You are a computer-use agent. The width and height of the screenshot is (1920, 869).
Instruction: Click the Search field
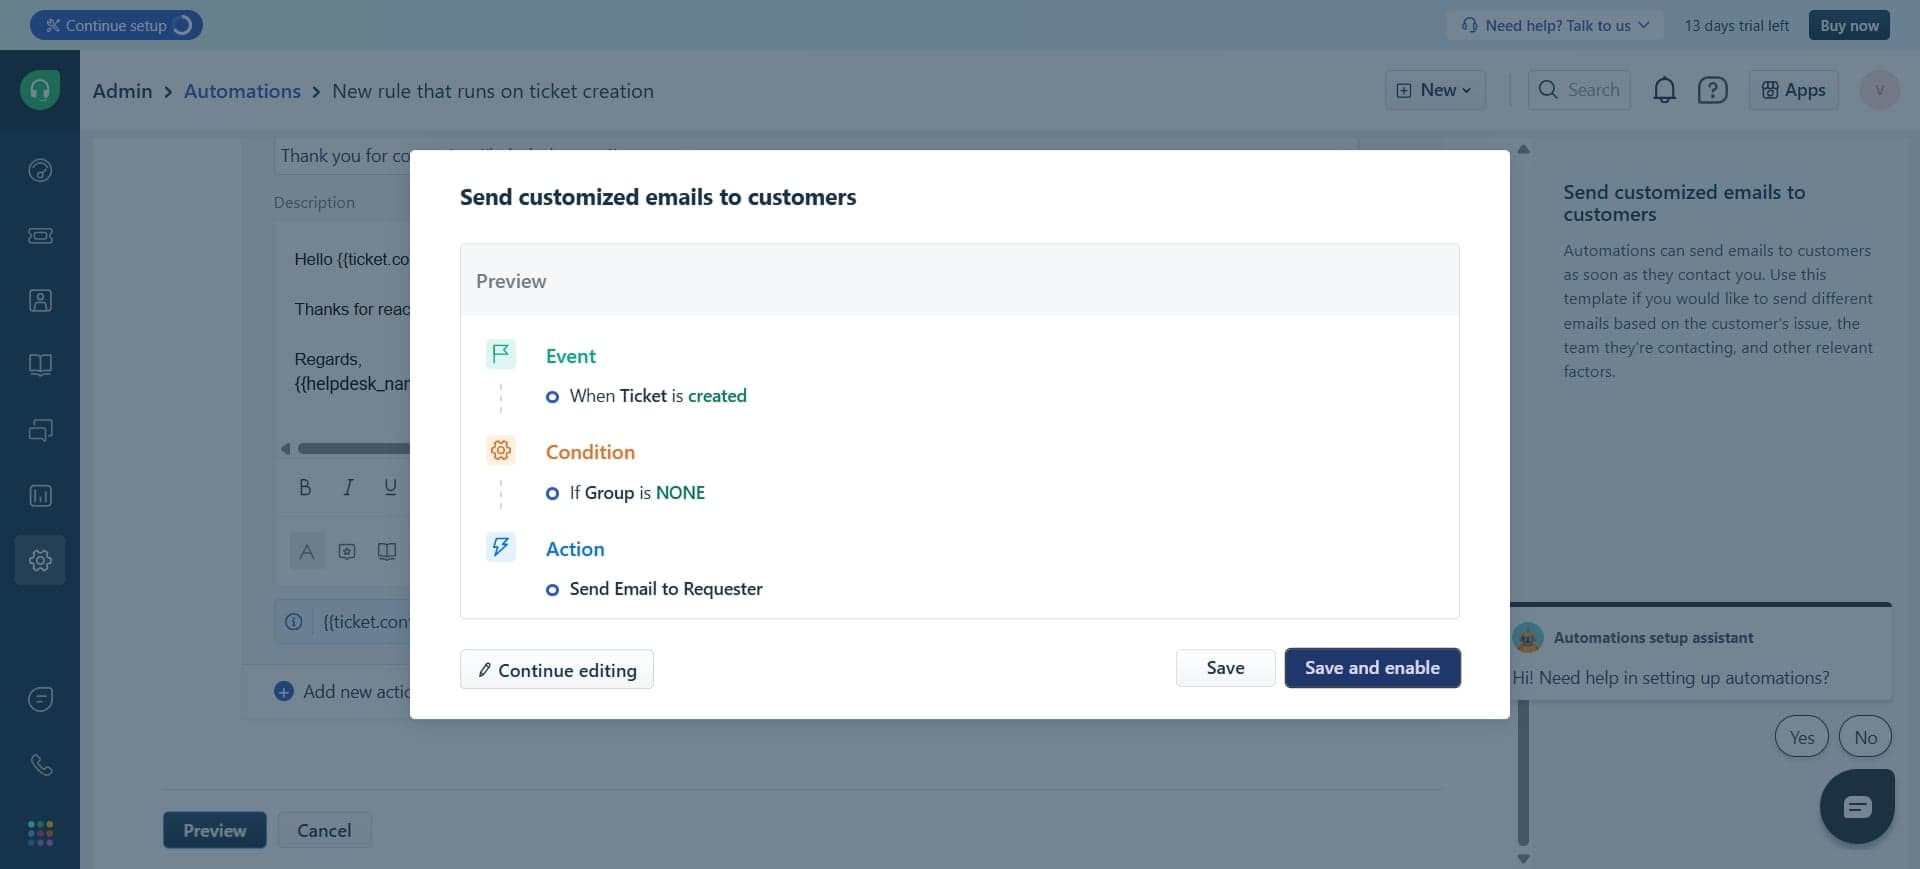pyautogui.click(x=1580, y=90)
